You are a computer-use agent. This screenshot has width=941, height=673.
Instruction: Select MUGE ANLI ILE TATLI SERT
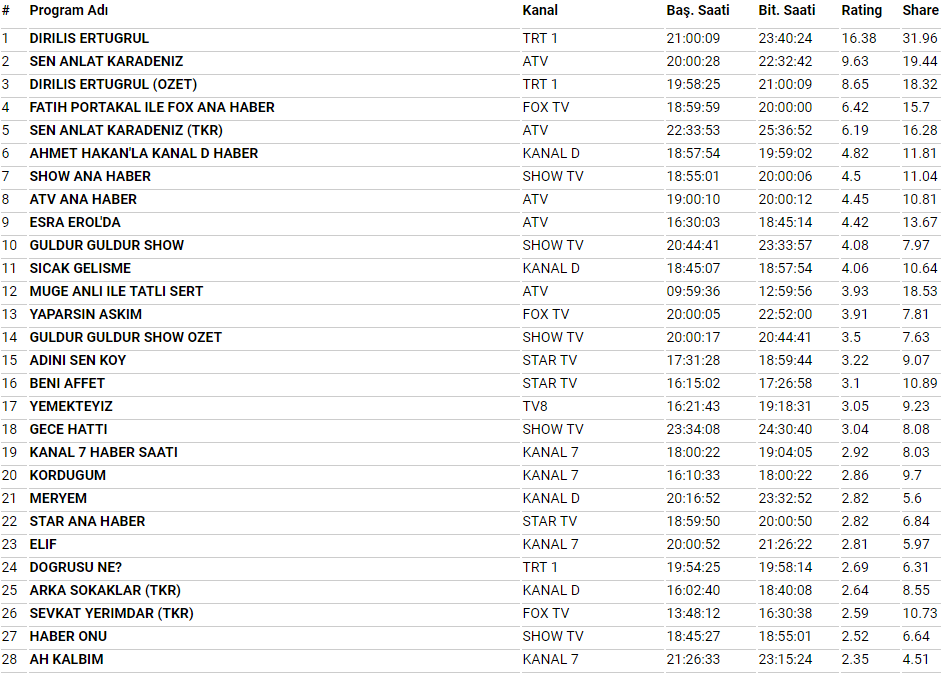116,291
